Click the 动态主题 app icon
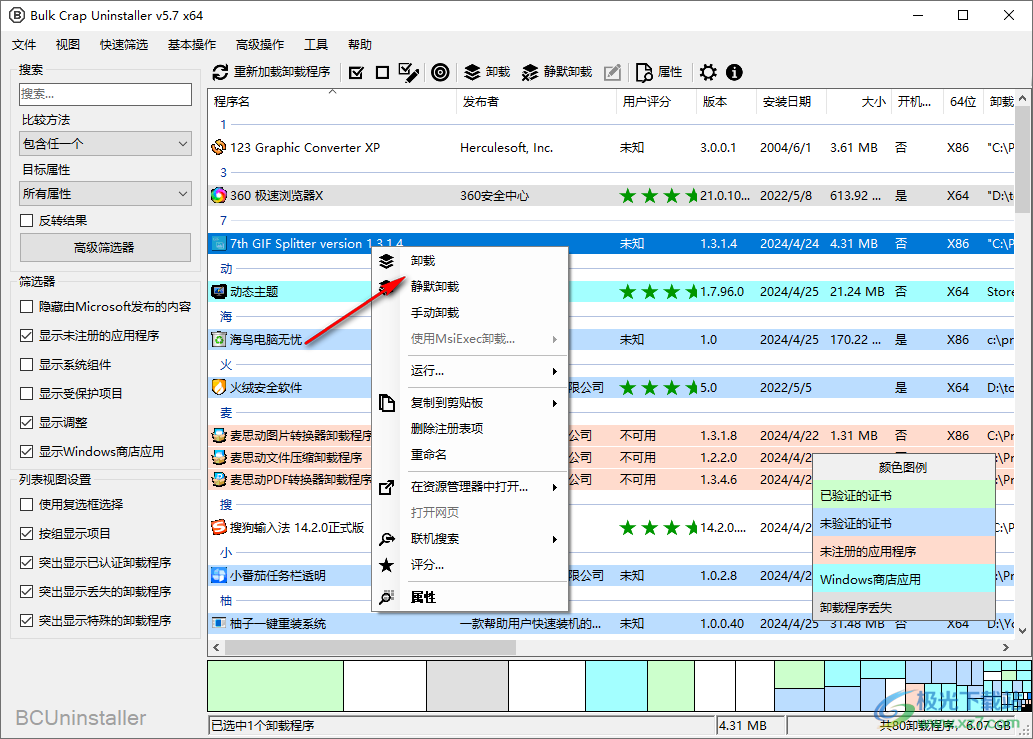This screenshot has height=739, width=1033. (219, 291)
